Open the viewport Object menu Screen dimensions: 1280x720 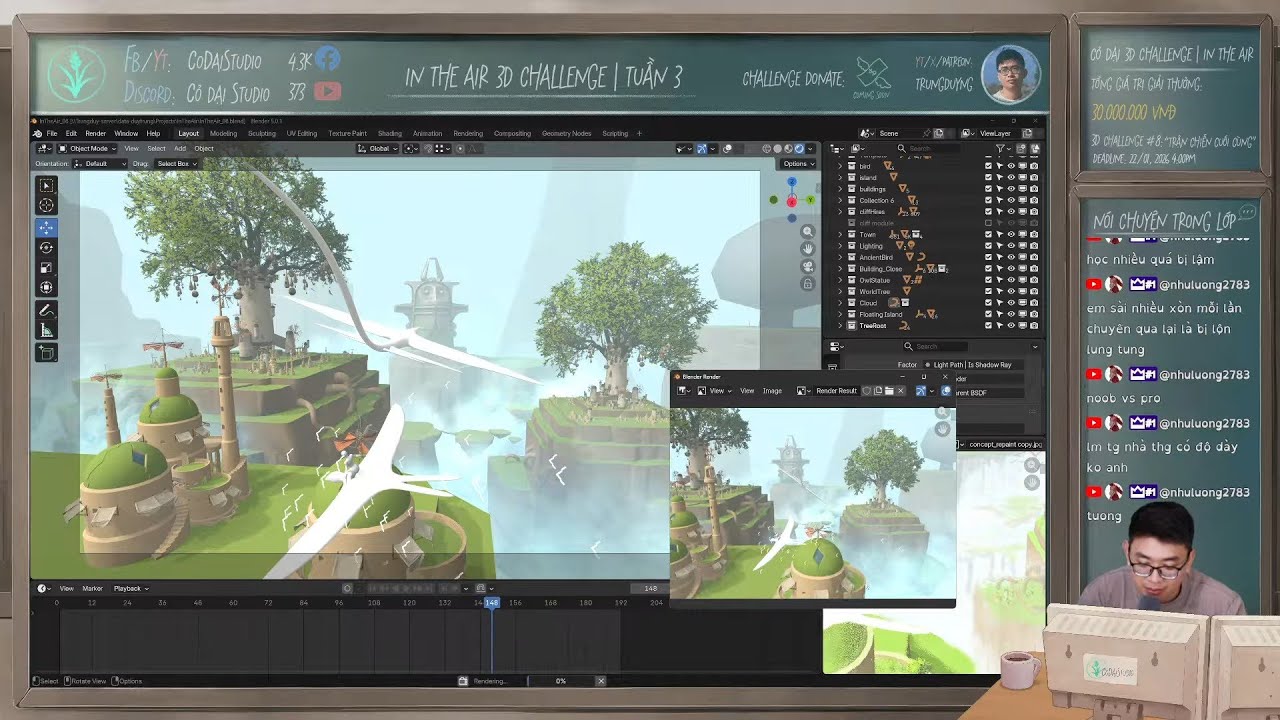pos(204,149)
